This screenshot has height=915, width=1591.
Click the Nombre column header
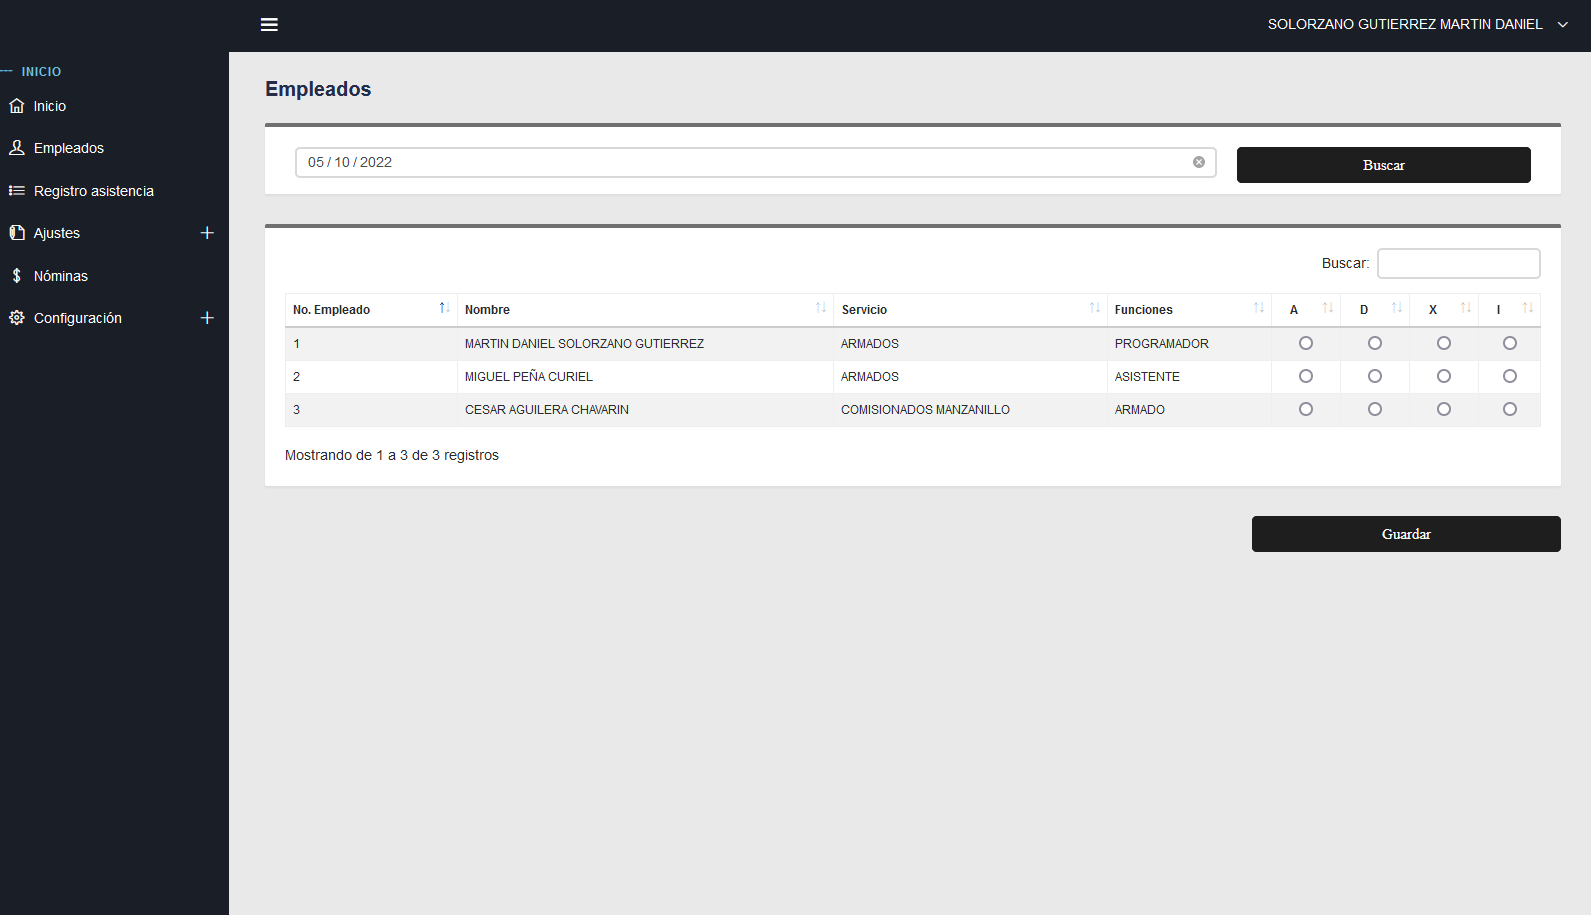(645, 310)
